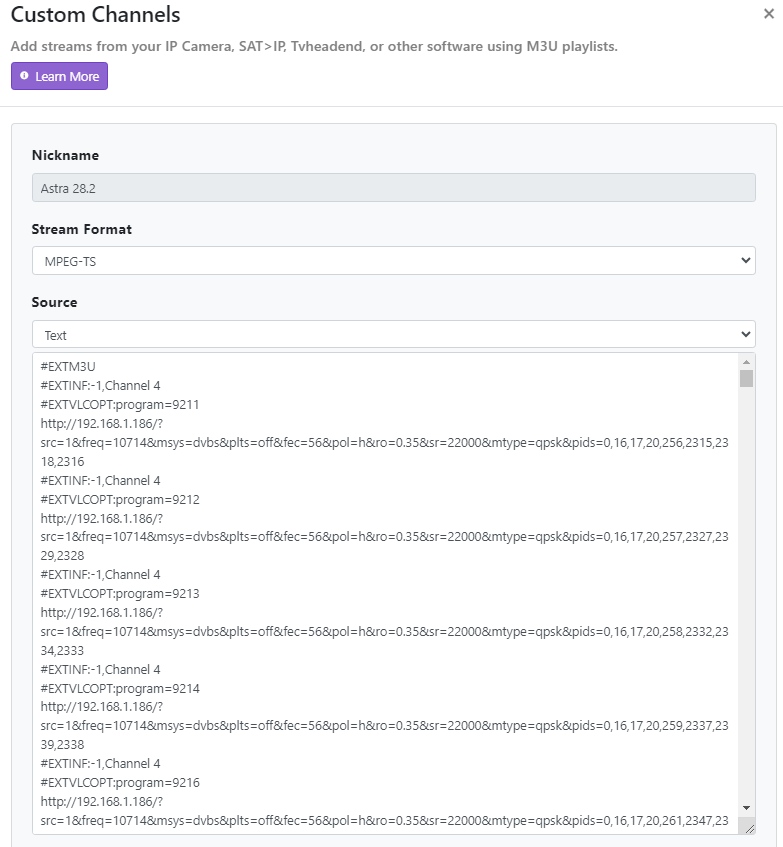
Task: Focus the Nickname field showing Astra 28.2
Action: (x=393, y=188)
